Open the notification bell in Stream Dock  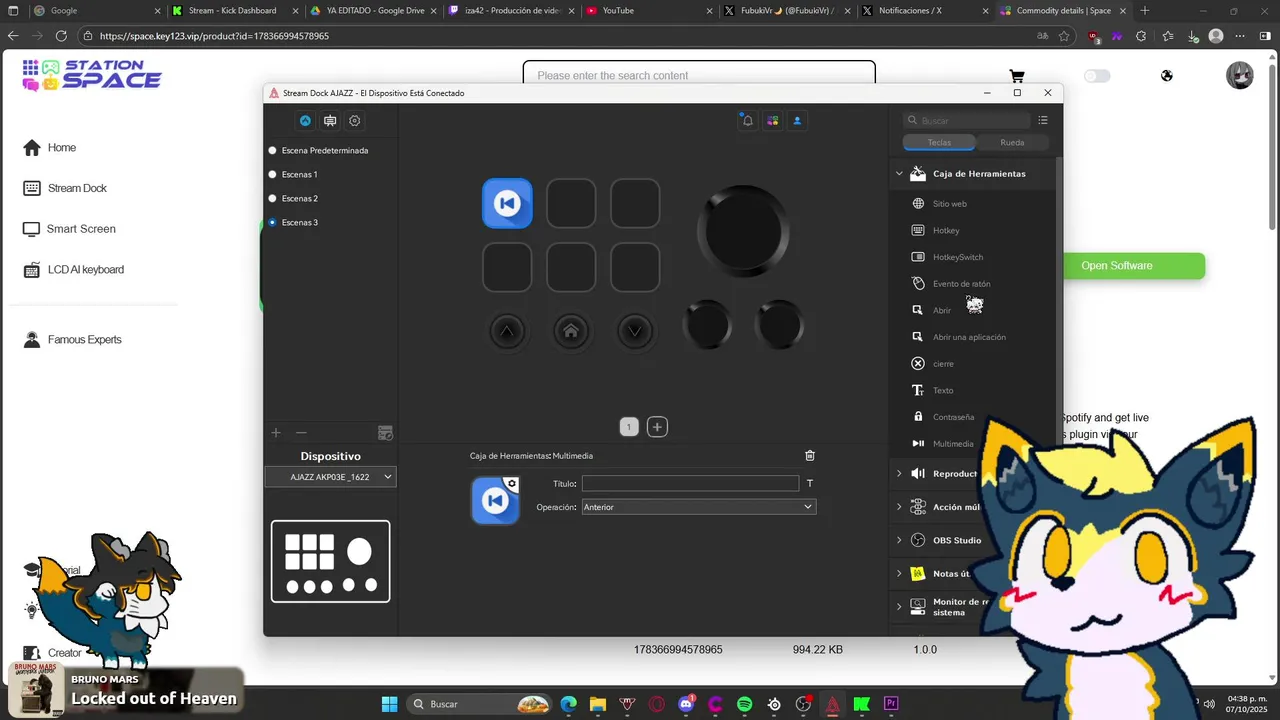tap(747, 121)
